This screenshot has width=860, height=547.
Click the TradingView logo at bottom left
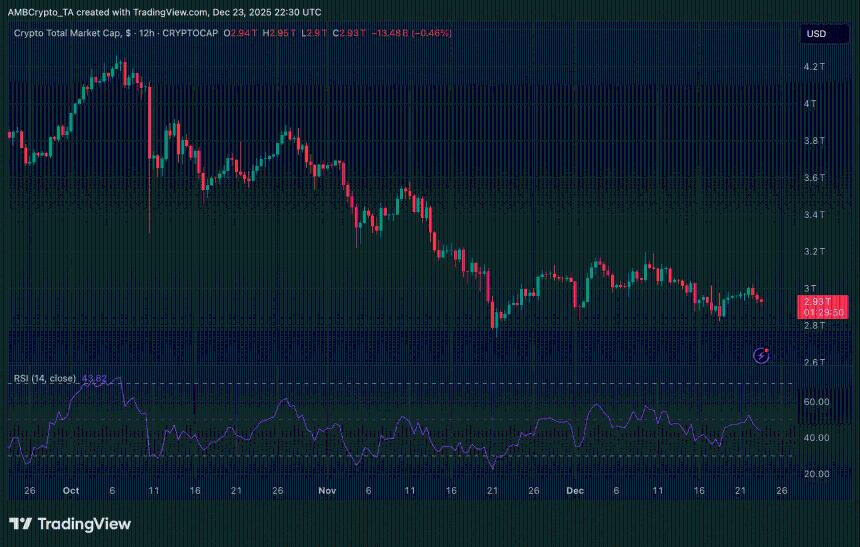70,524
